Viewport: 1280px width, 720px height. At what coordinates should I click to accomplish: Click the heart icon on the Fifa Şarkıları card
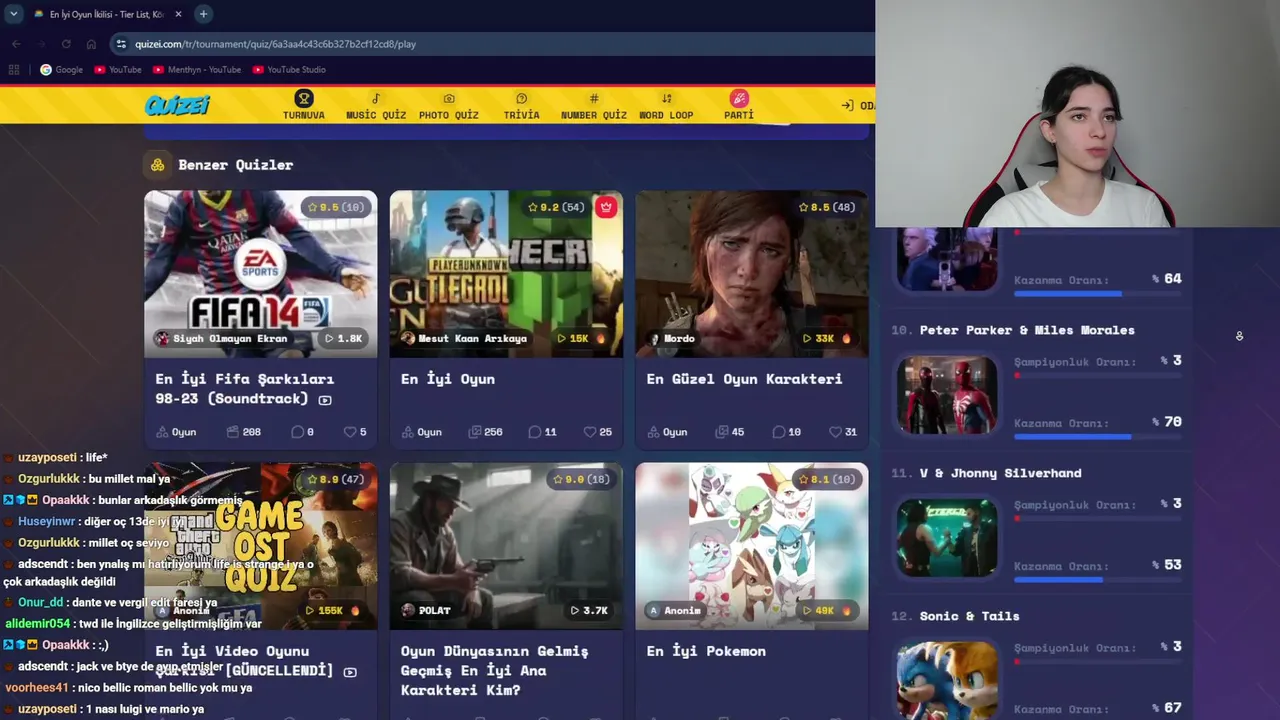(350, 432)
